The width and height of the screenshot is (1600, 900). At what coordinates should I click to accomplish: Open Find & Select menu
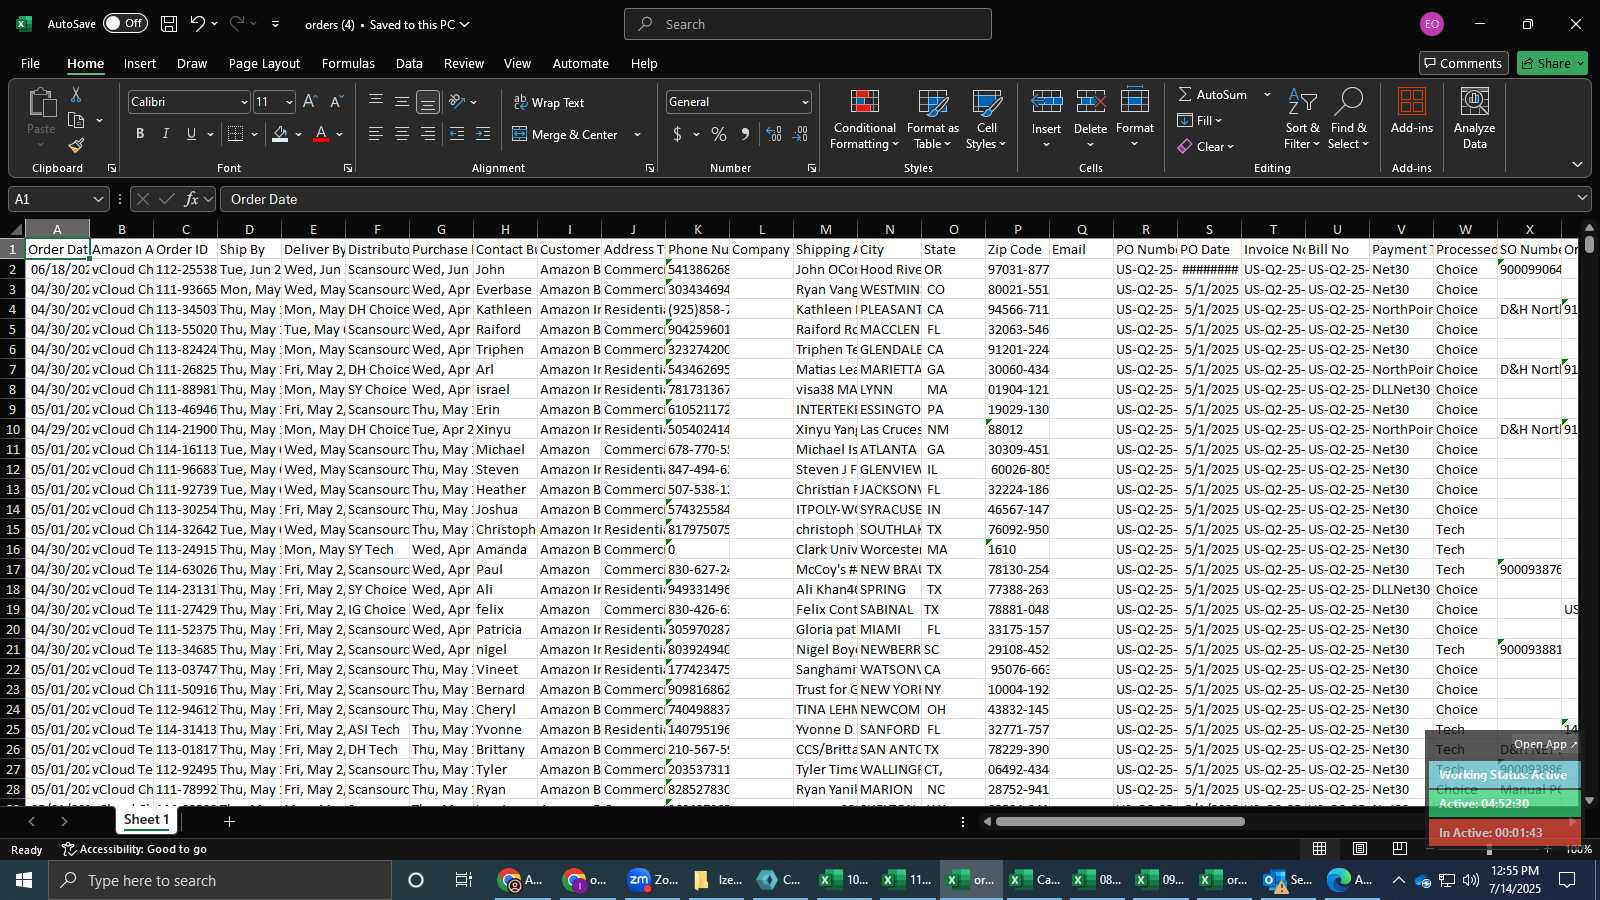click(1348, 120)
